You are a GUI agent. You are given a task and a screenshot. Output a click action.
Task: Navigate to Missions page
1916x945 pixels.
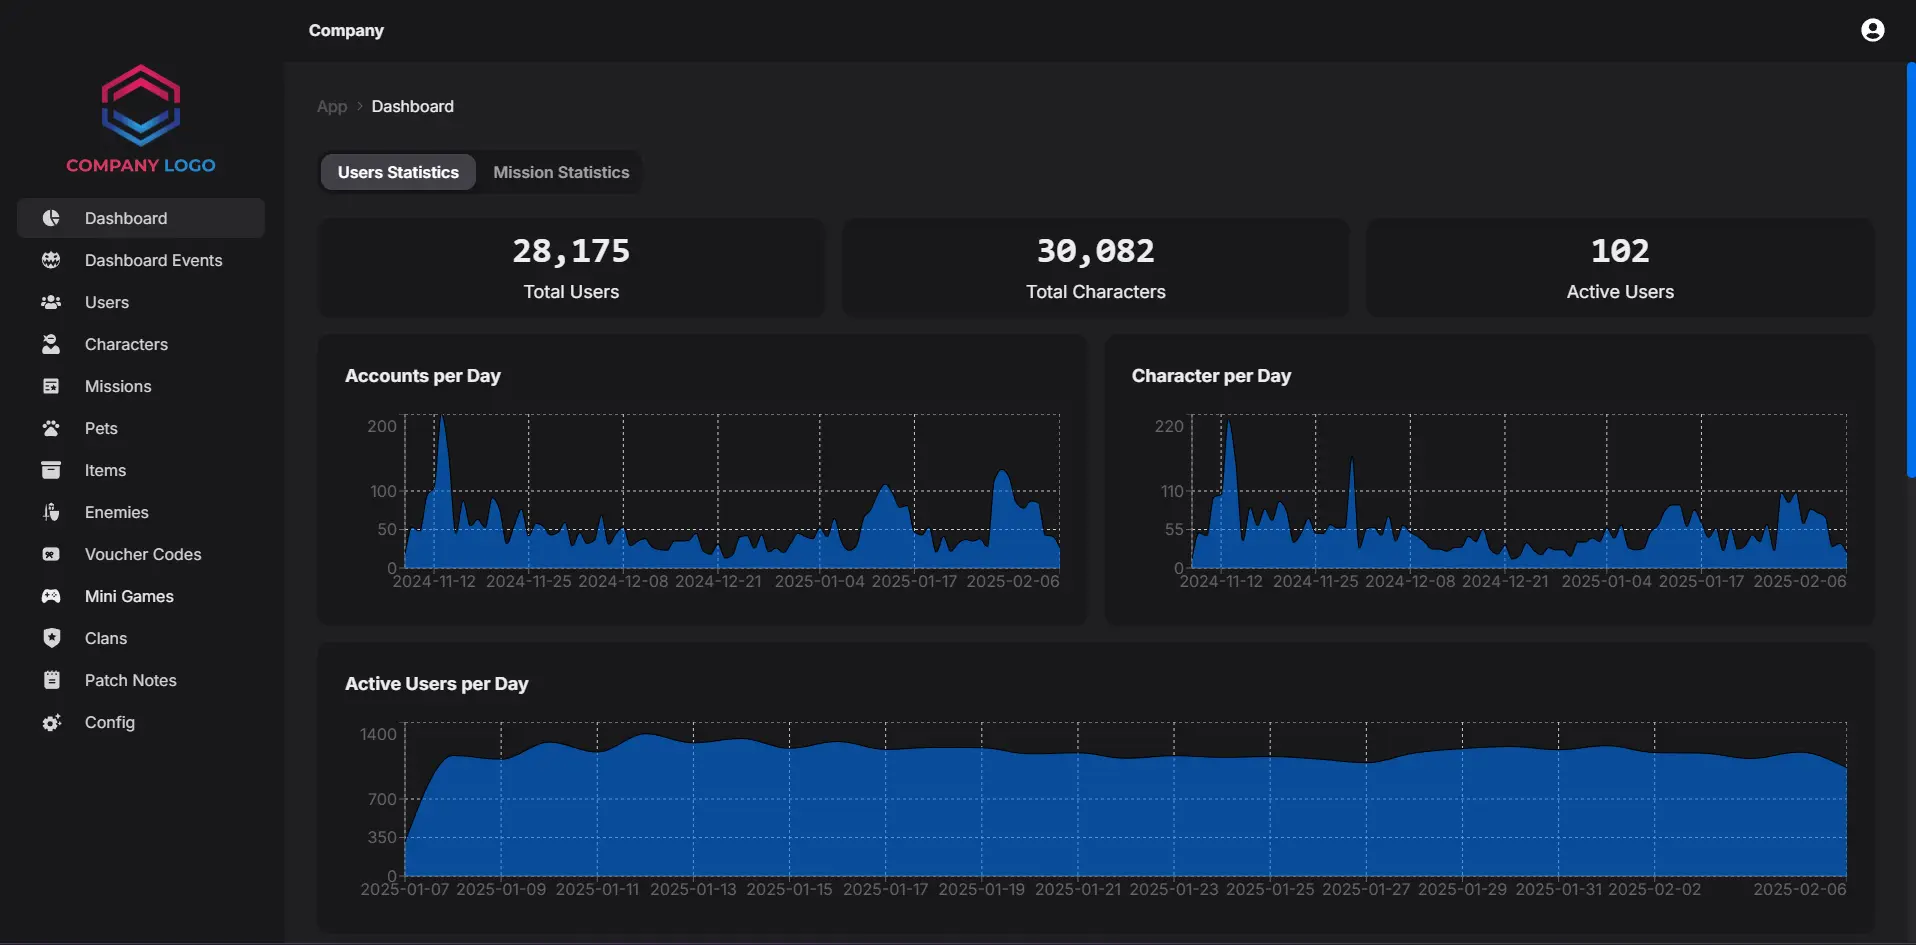(141, 386)
